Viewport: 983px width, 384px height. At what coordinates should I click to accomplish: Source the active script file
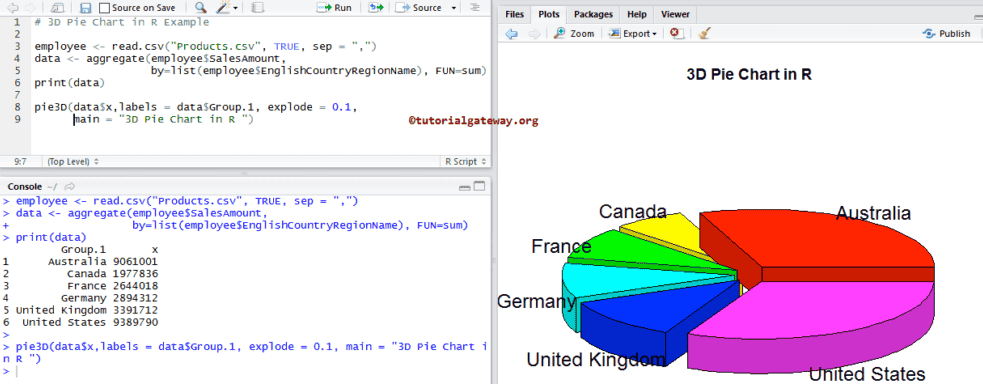pos(418,8)
